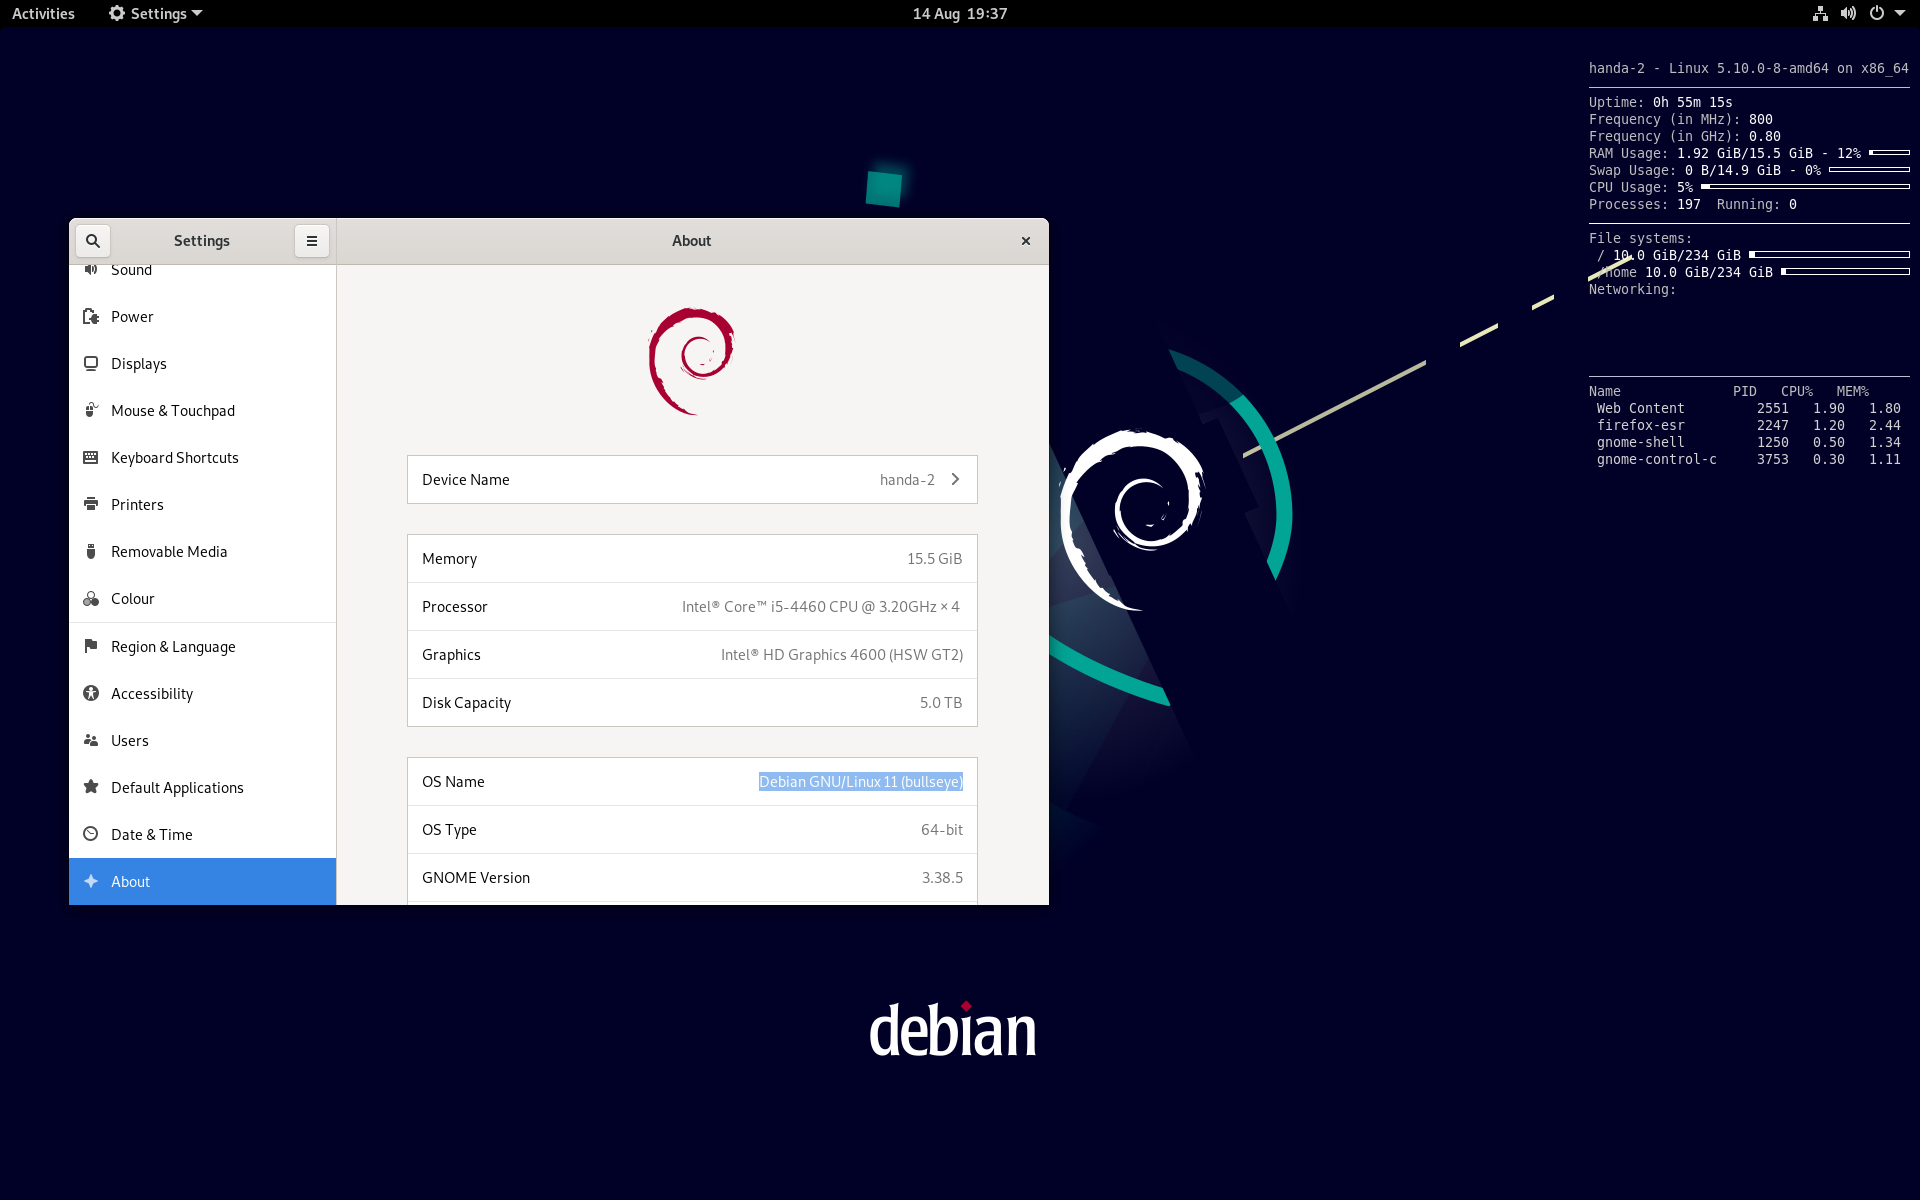The image size is (1920, 1200).
Task: Open the clock 14 Aug 19:37 calendar
Action: pyautogui.click(x=960, y=14)
